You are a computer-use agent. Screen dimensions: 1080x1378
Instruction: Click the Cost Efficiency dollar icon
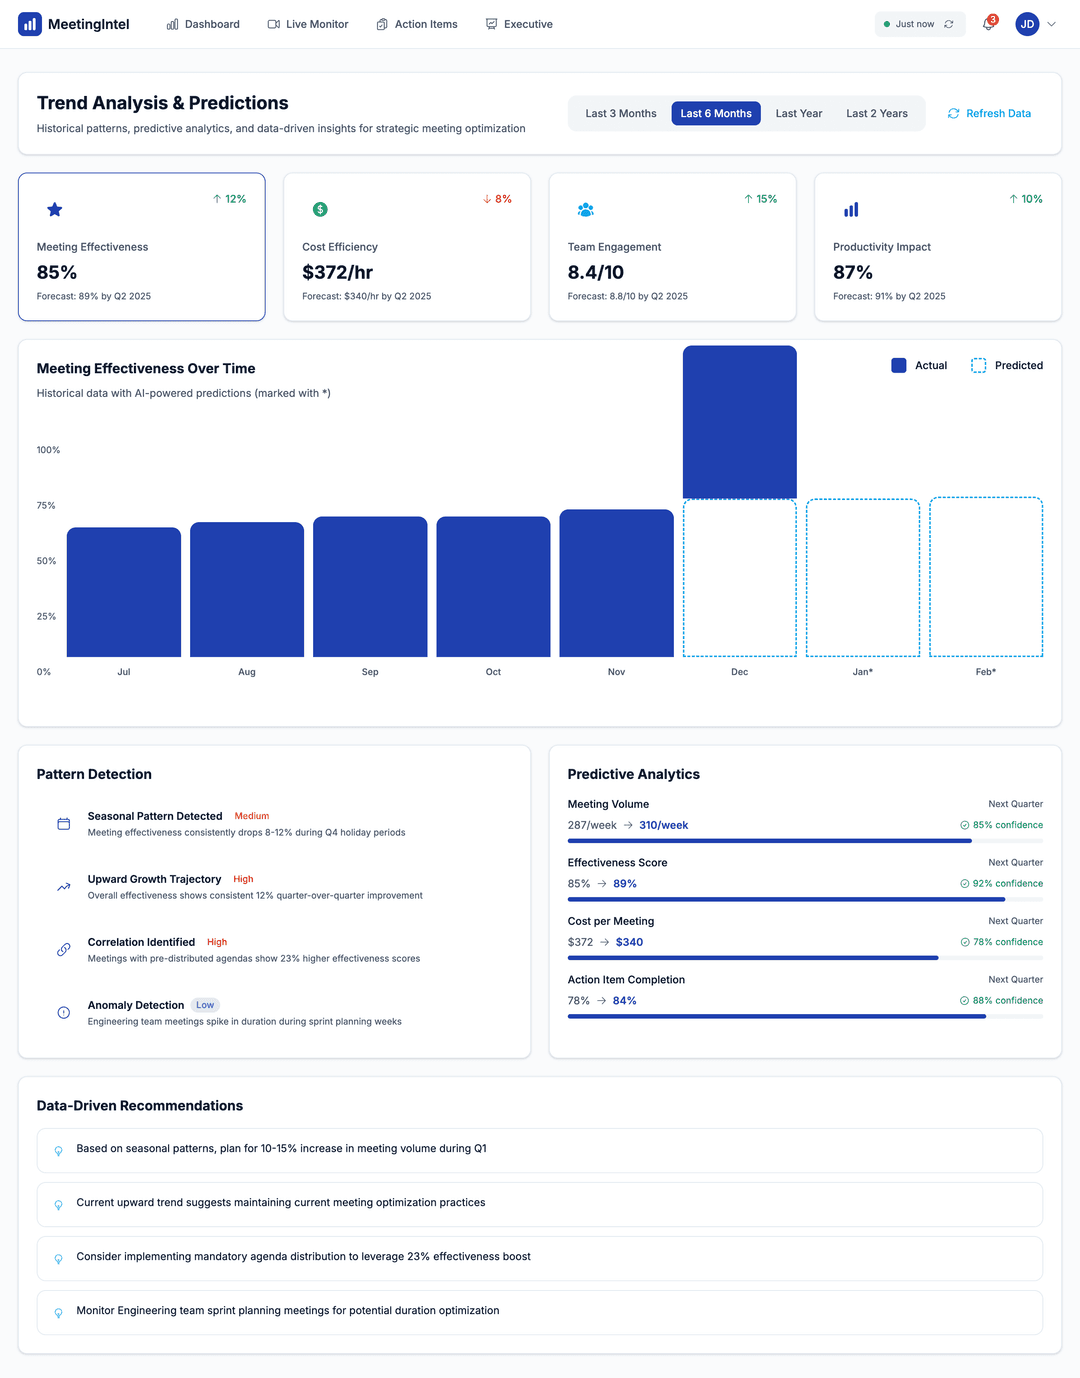(320, 209)
